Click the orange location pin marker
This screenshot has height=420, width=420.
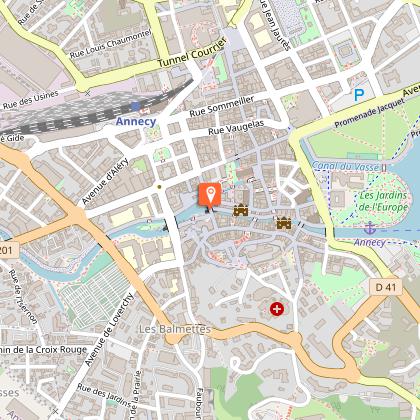pos(210,197)
